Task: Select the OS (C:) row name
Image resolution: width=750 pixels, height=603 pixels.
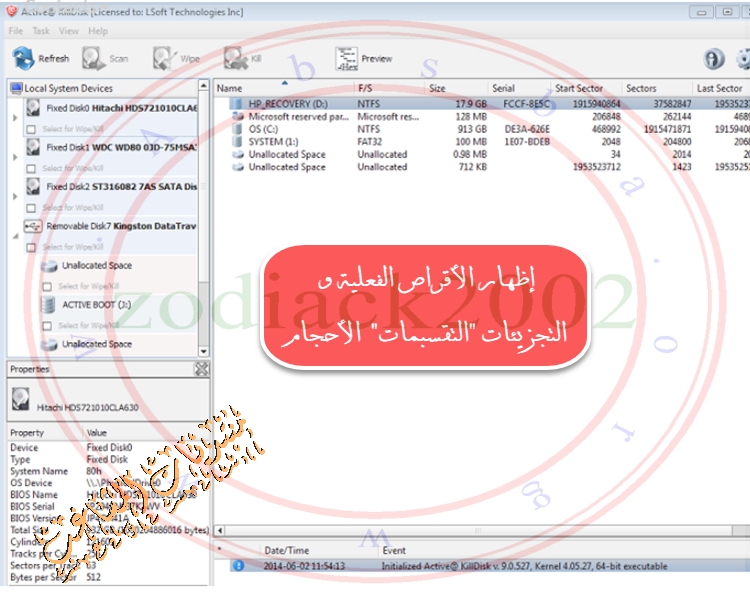Action: pos(263,129)
